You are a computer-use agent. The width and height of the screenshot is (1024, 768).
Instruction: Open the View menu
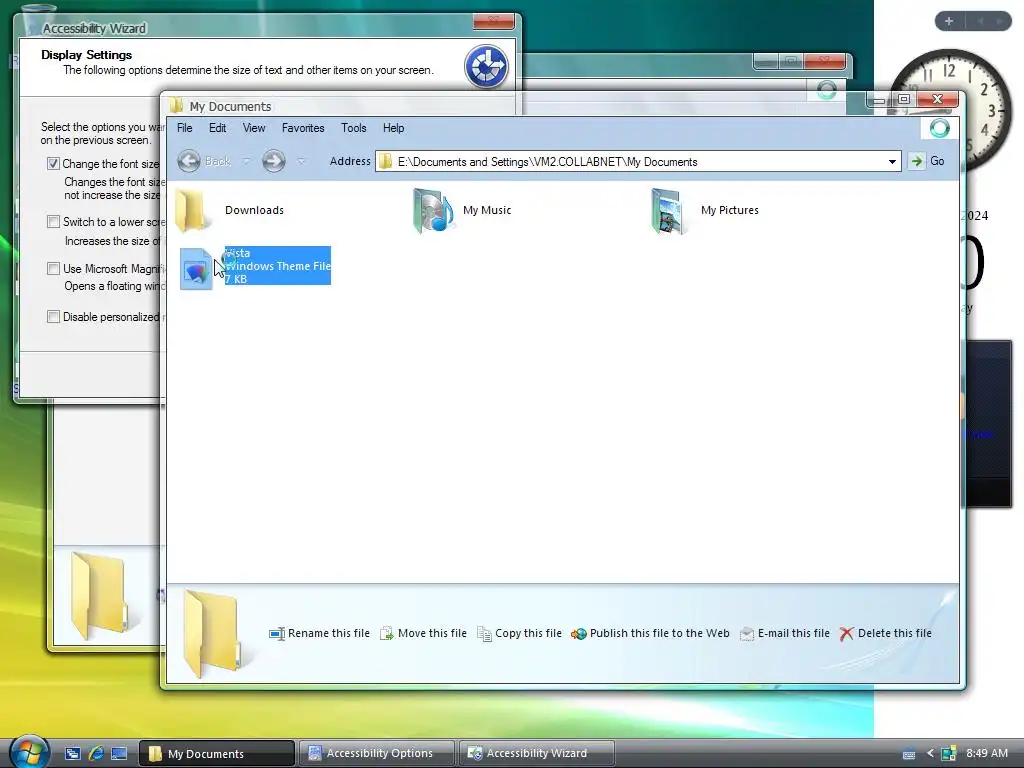[254, 128]
